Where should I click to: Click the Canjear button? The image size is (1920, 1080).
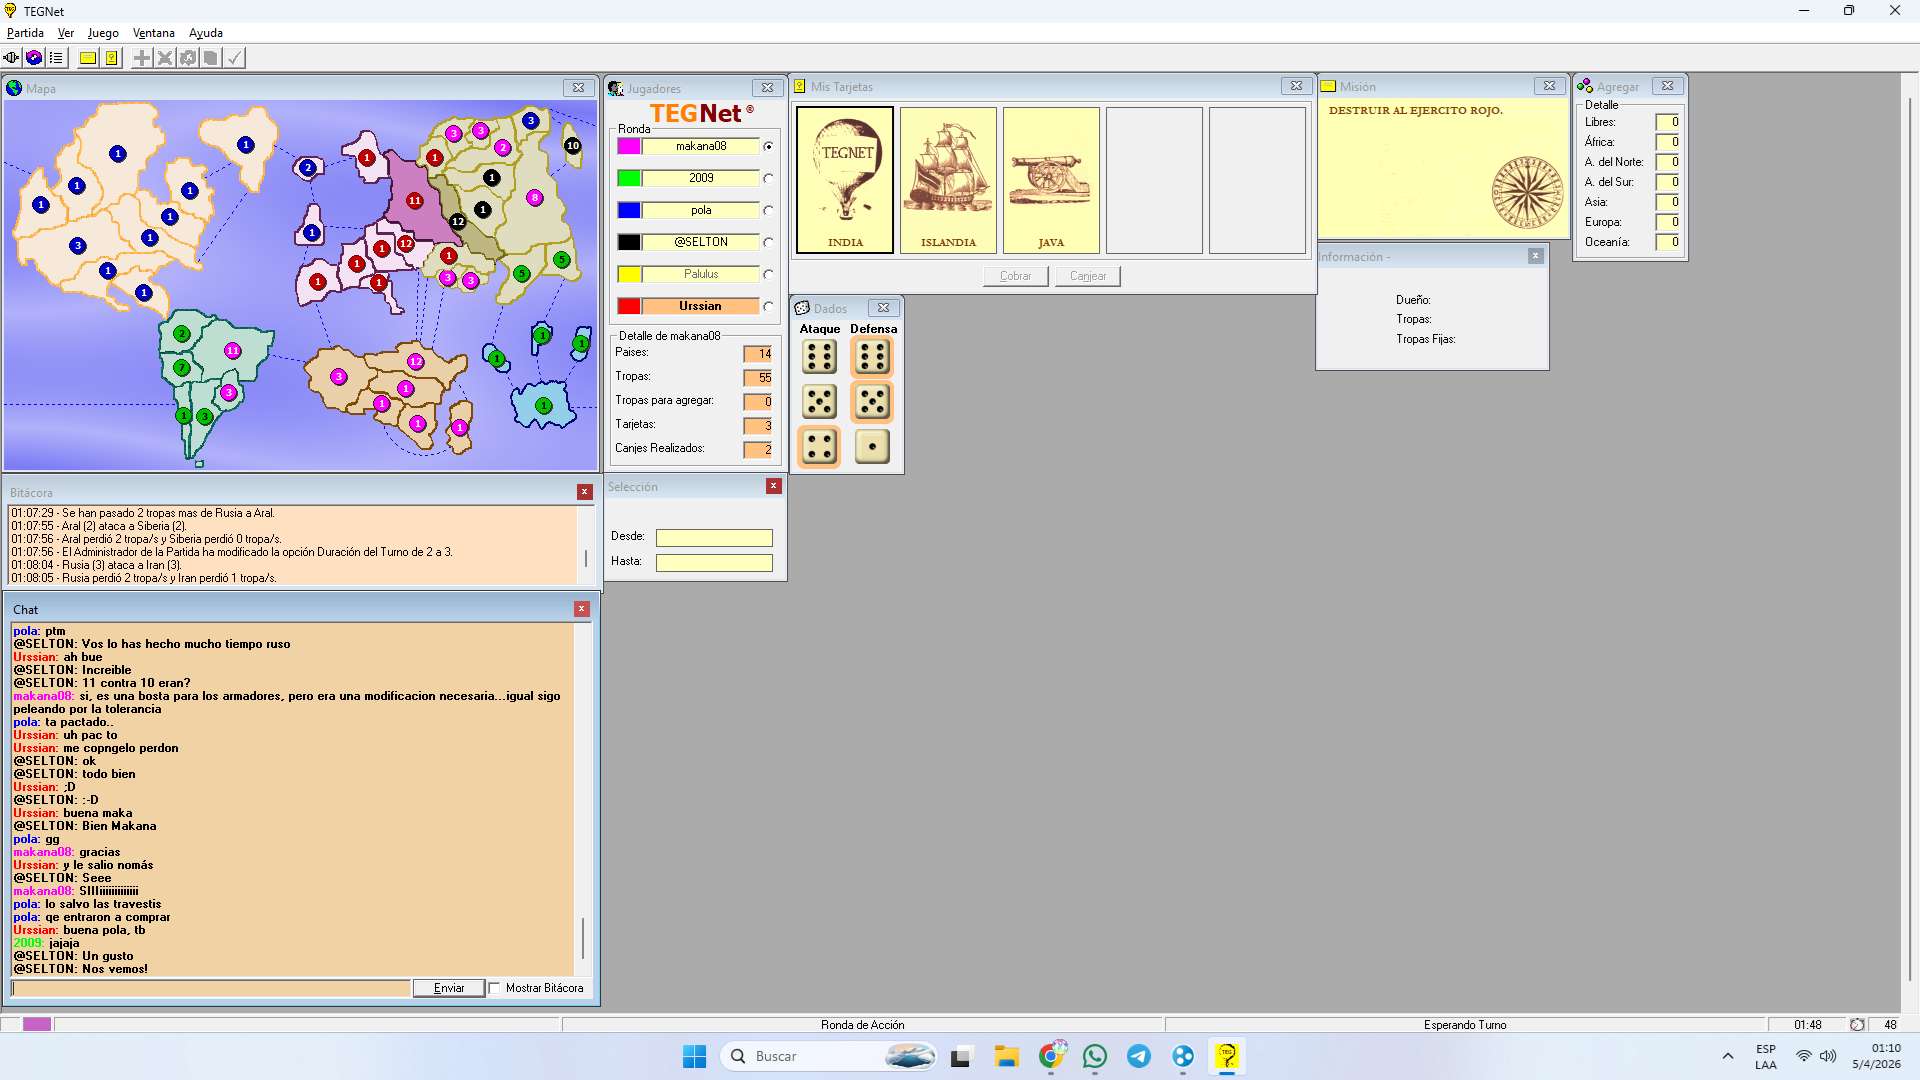(x=1087, y=276)
